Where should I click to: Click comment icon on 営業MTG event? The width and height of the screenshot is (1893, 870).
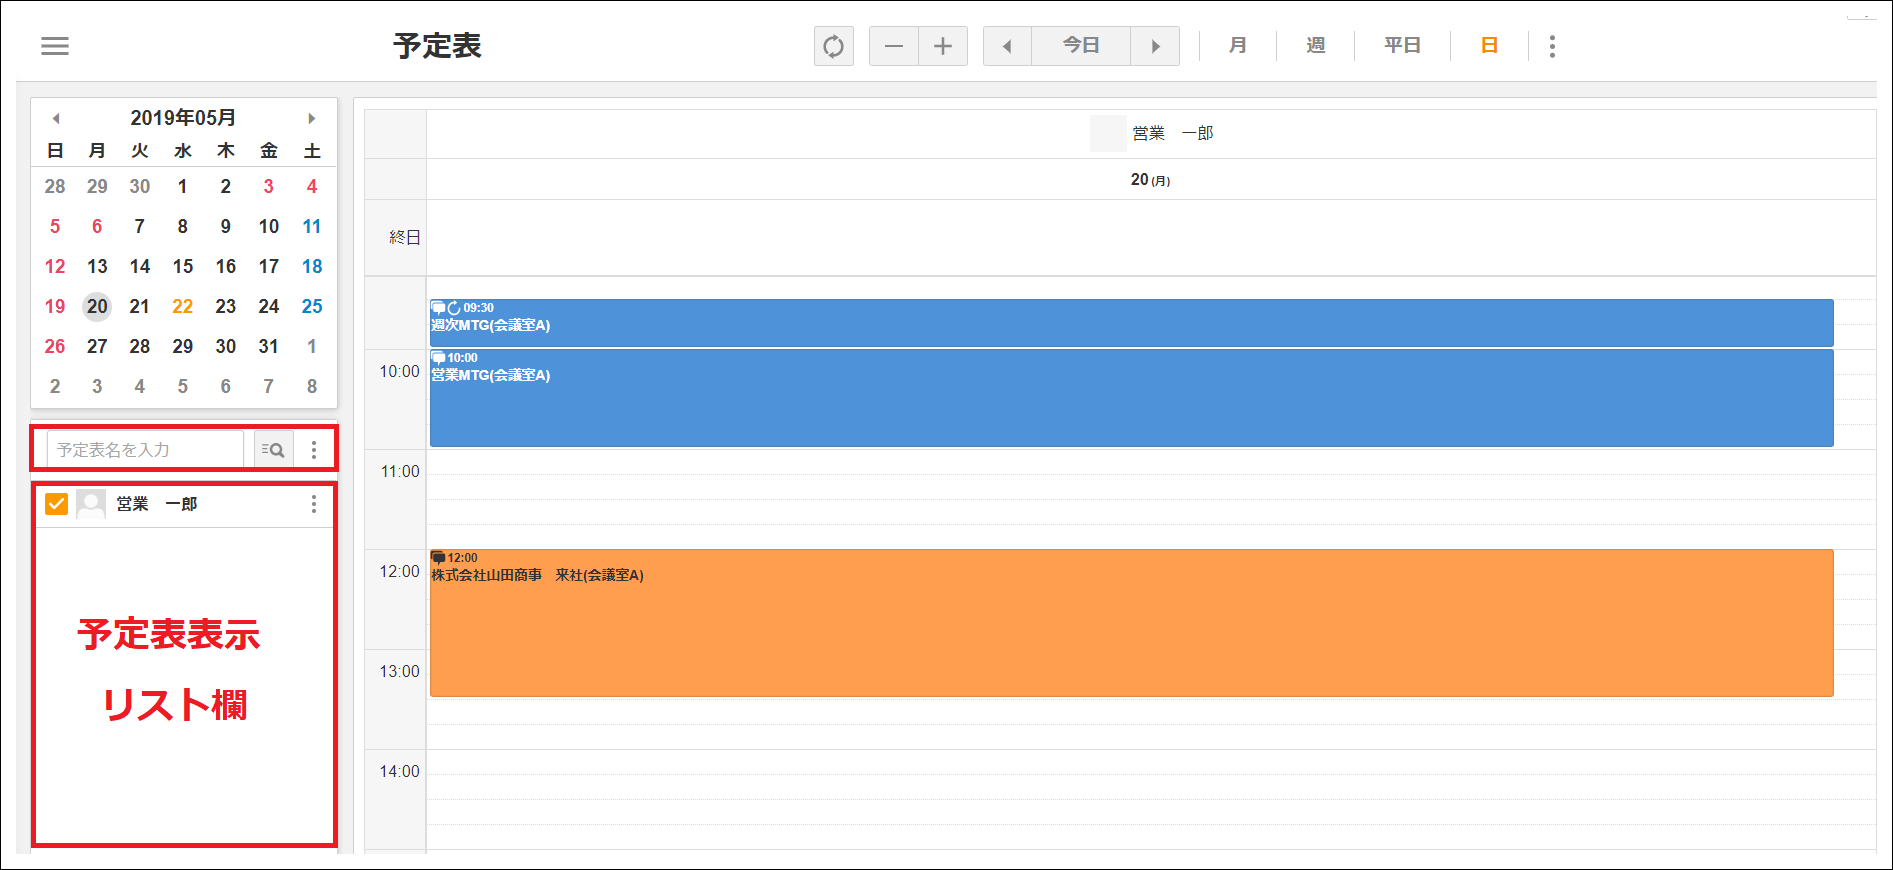(438, 358)
